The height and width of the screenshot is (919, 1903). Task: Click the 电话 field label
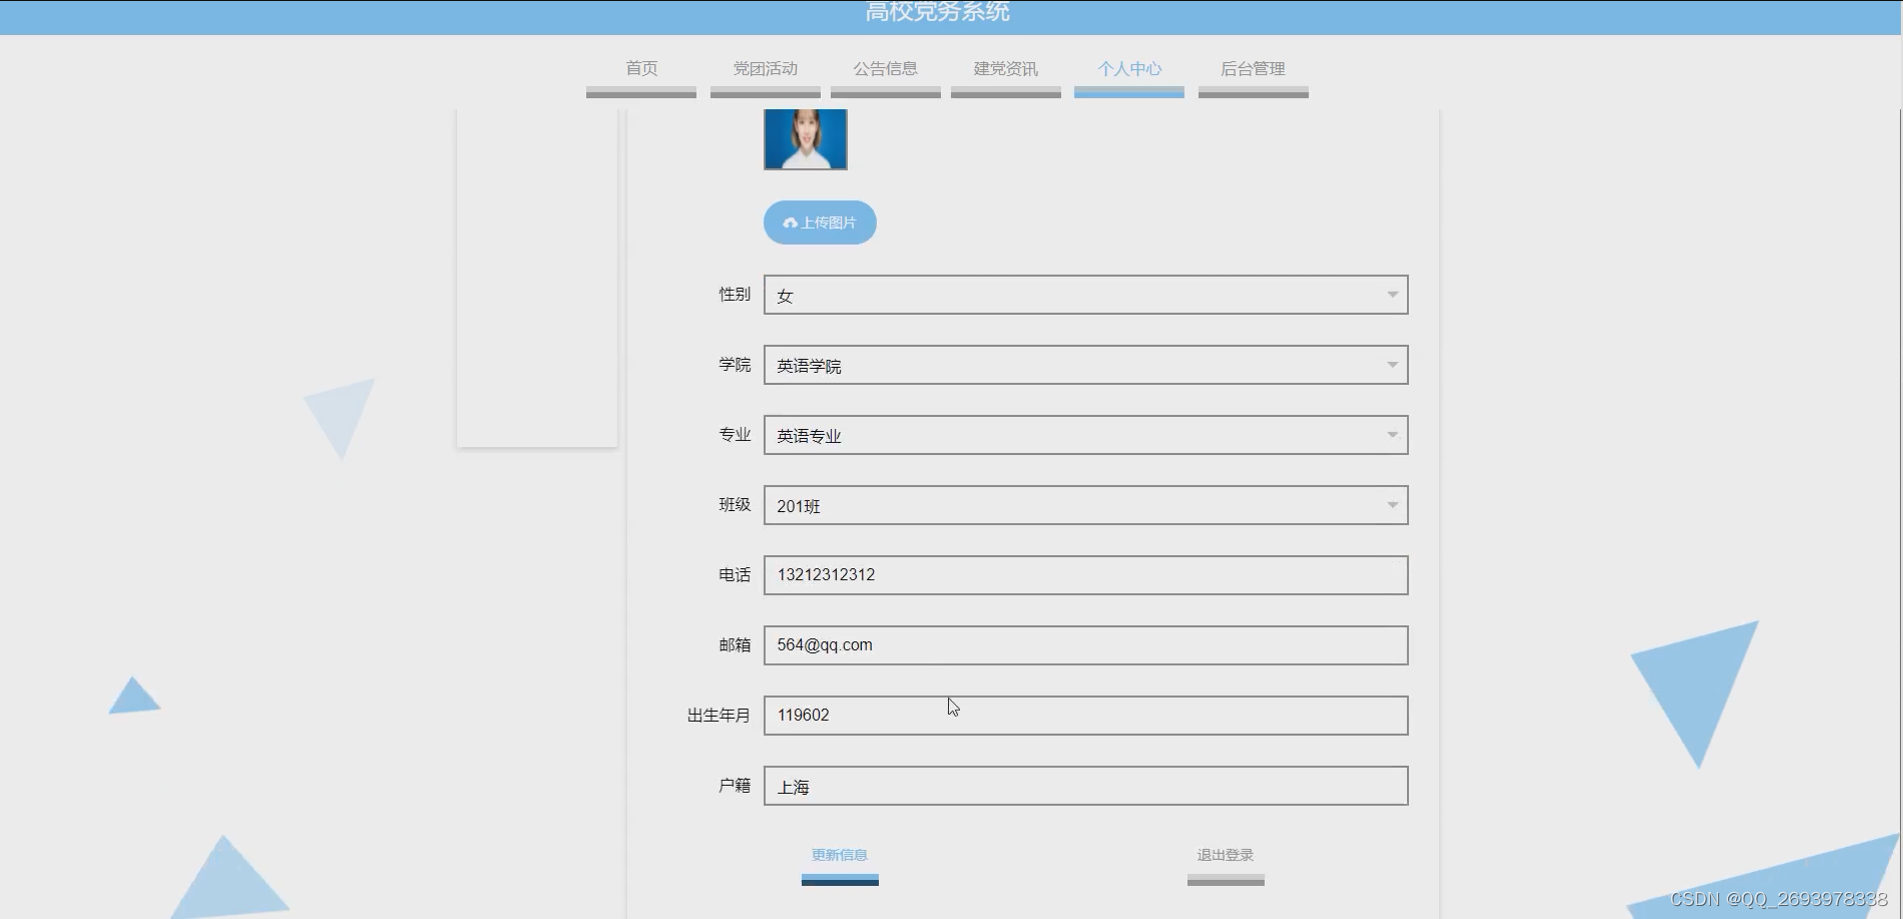(x=734, y=575)
